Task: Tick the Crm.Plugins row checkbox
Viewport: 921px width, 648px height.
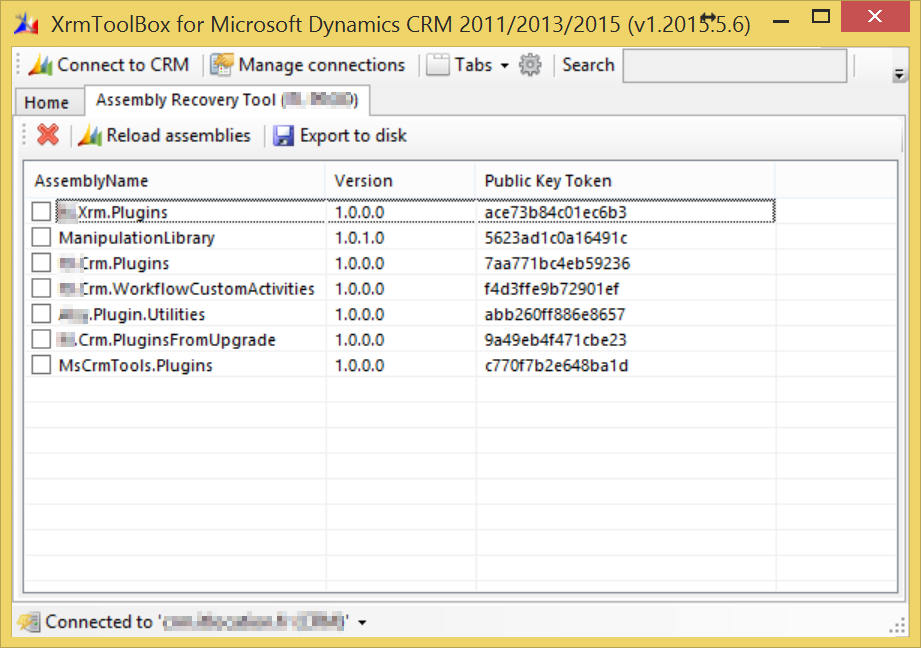Action: tap(41, 263)
